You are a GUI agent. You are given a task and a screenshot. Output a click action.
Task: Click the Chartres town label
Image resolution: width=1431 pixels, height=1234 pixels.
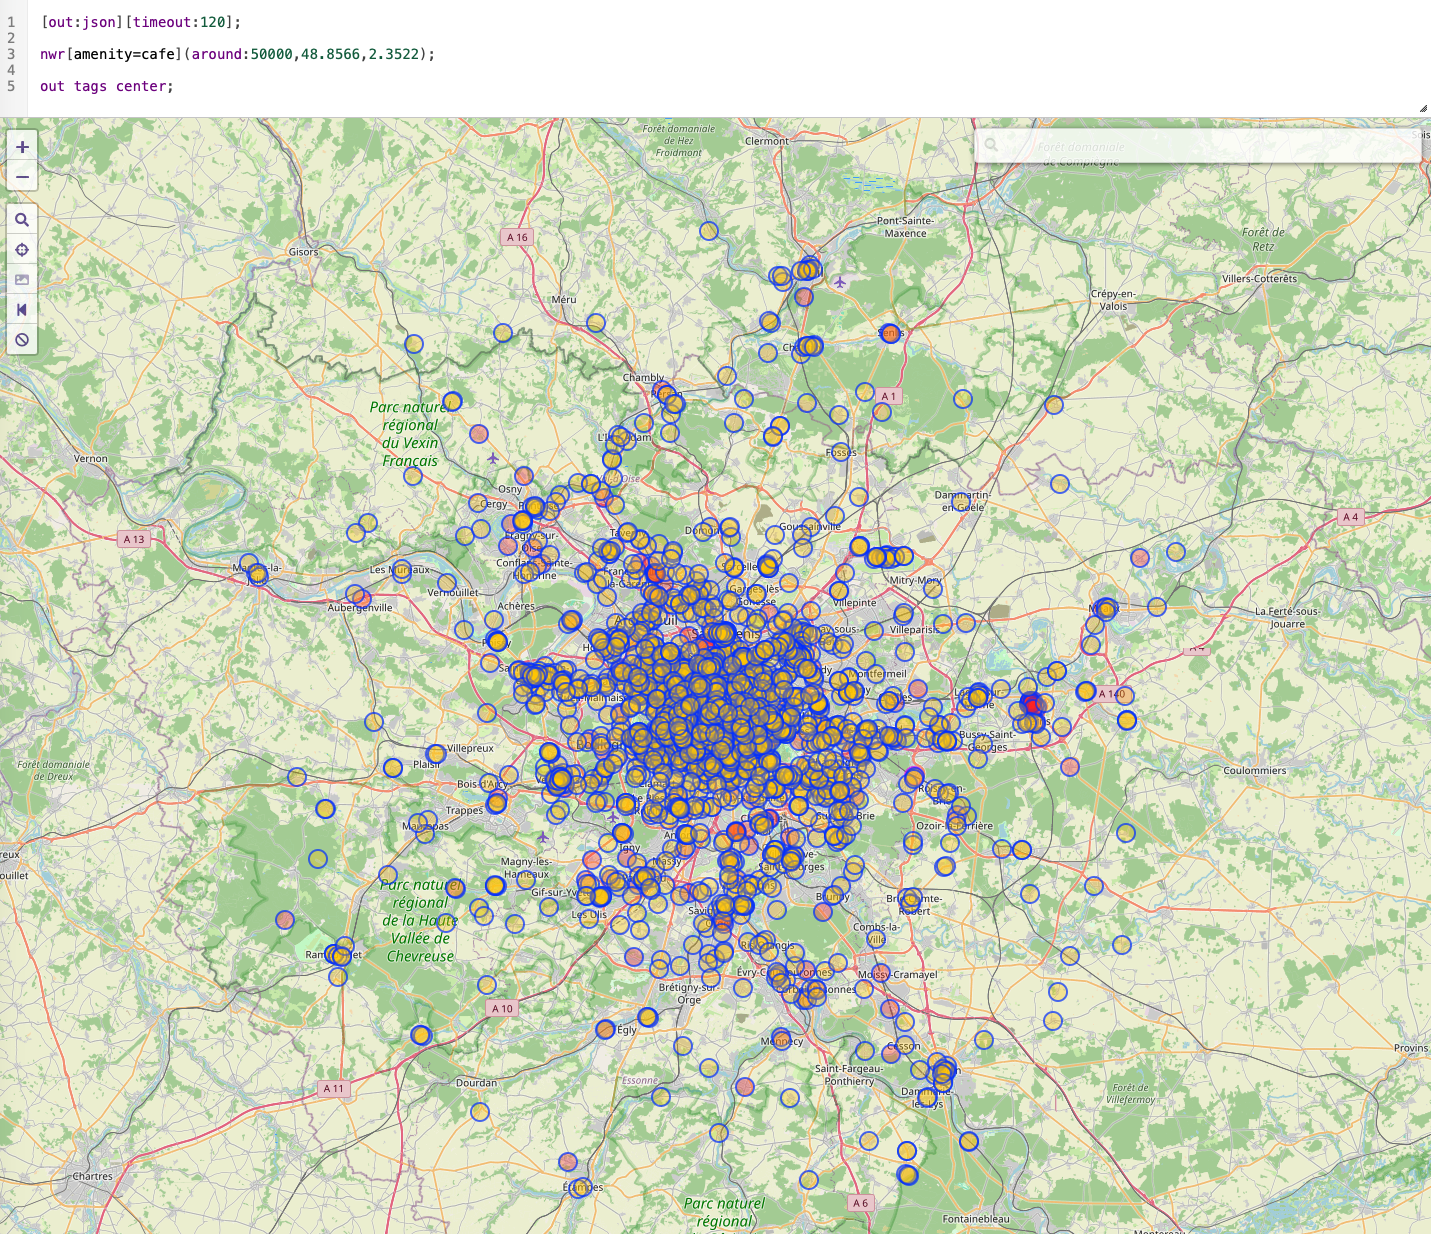click(x=93, y=1176)
